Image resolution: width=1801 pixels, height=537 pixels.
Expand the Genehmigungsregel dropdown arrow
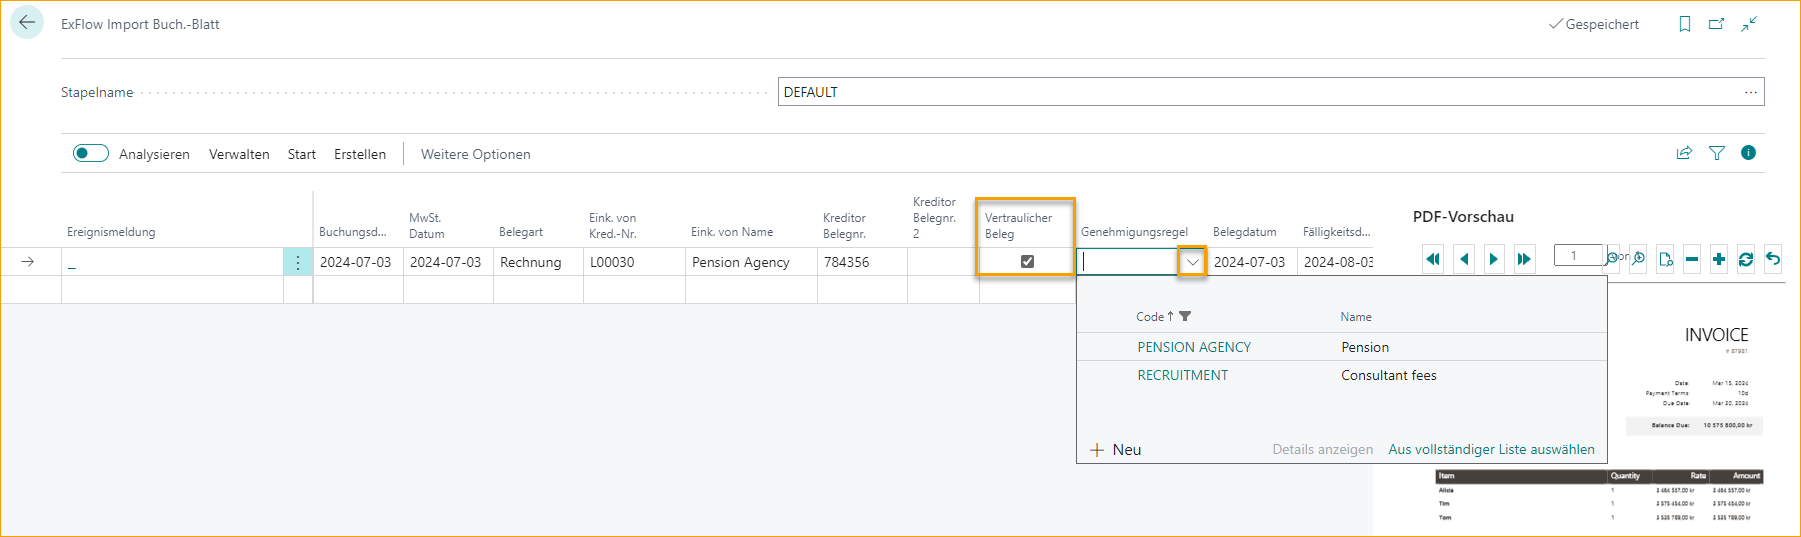coord(1192,262)
